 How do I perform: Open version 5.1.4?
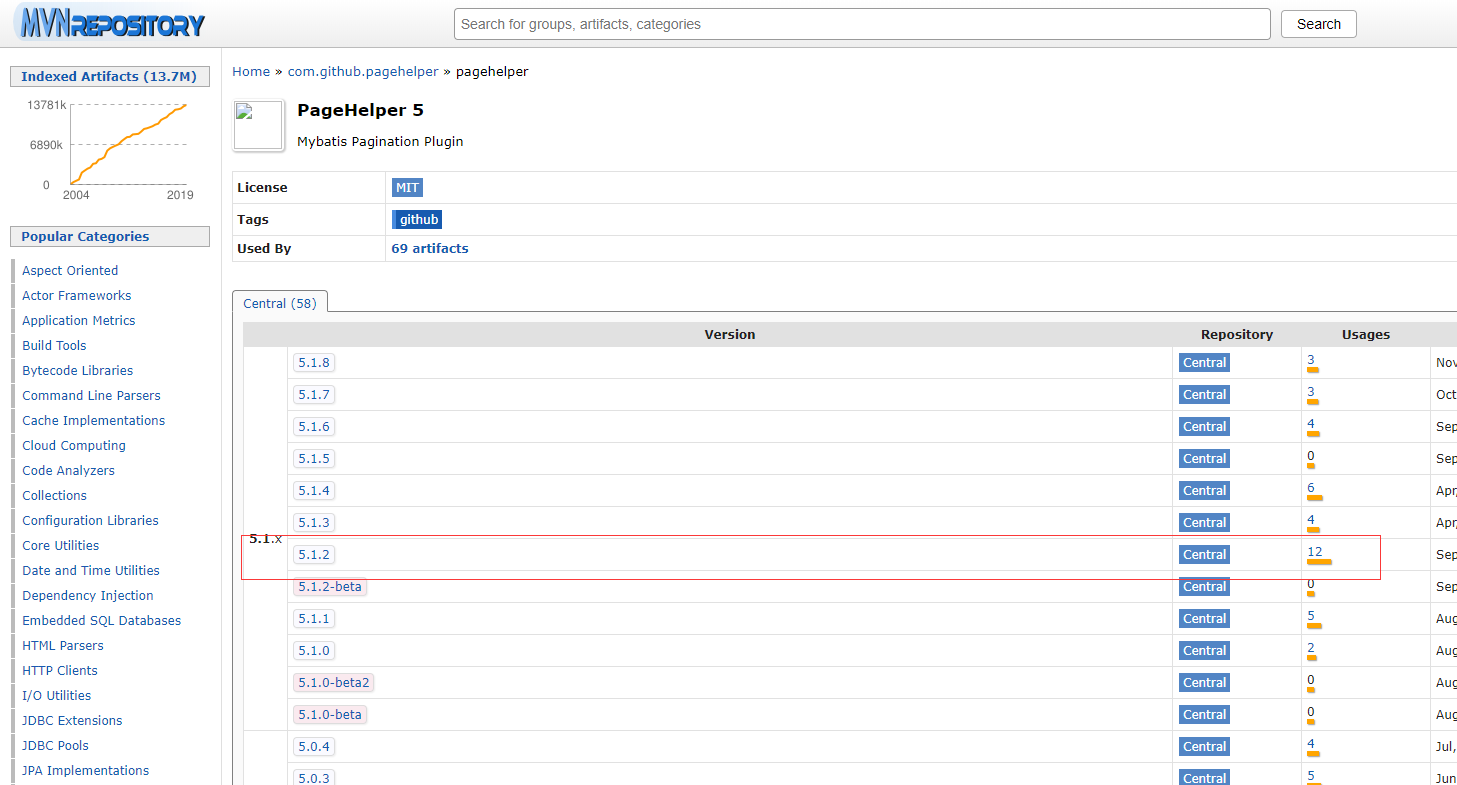[x=314, y=490]
